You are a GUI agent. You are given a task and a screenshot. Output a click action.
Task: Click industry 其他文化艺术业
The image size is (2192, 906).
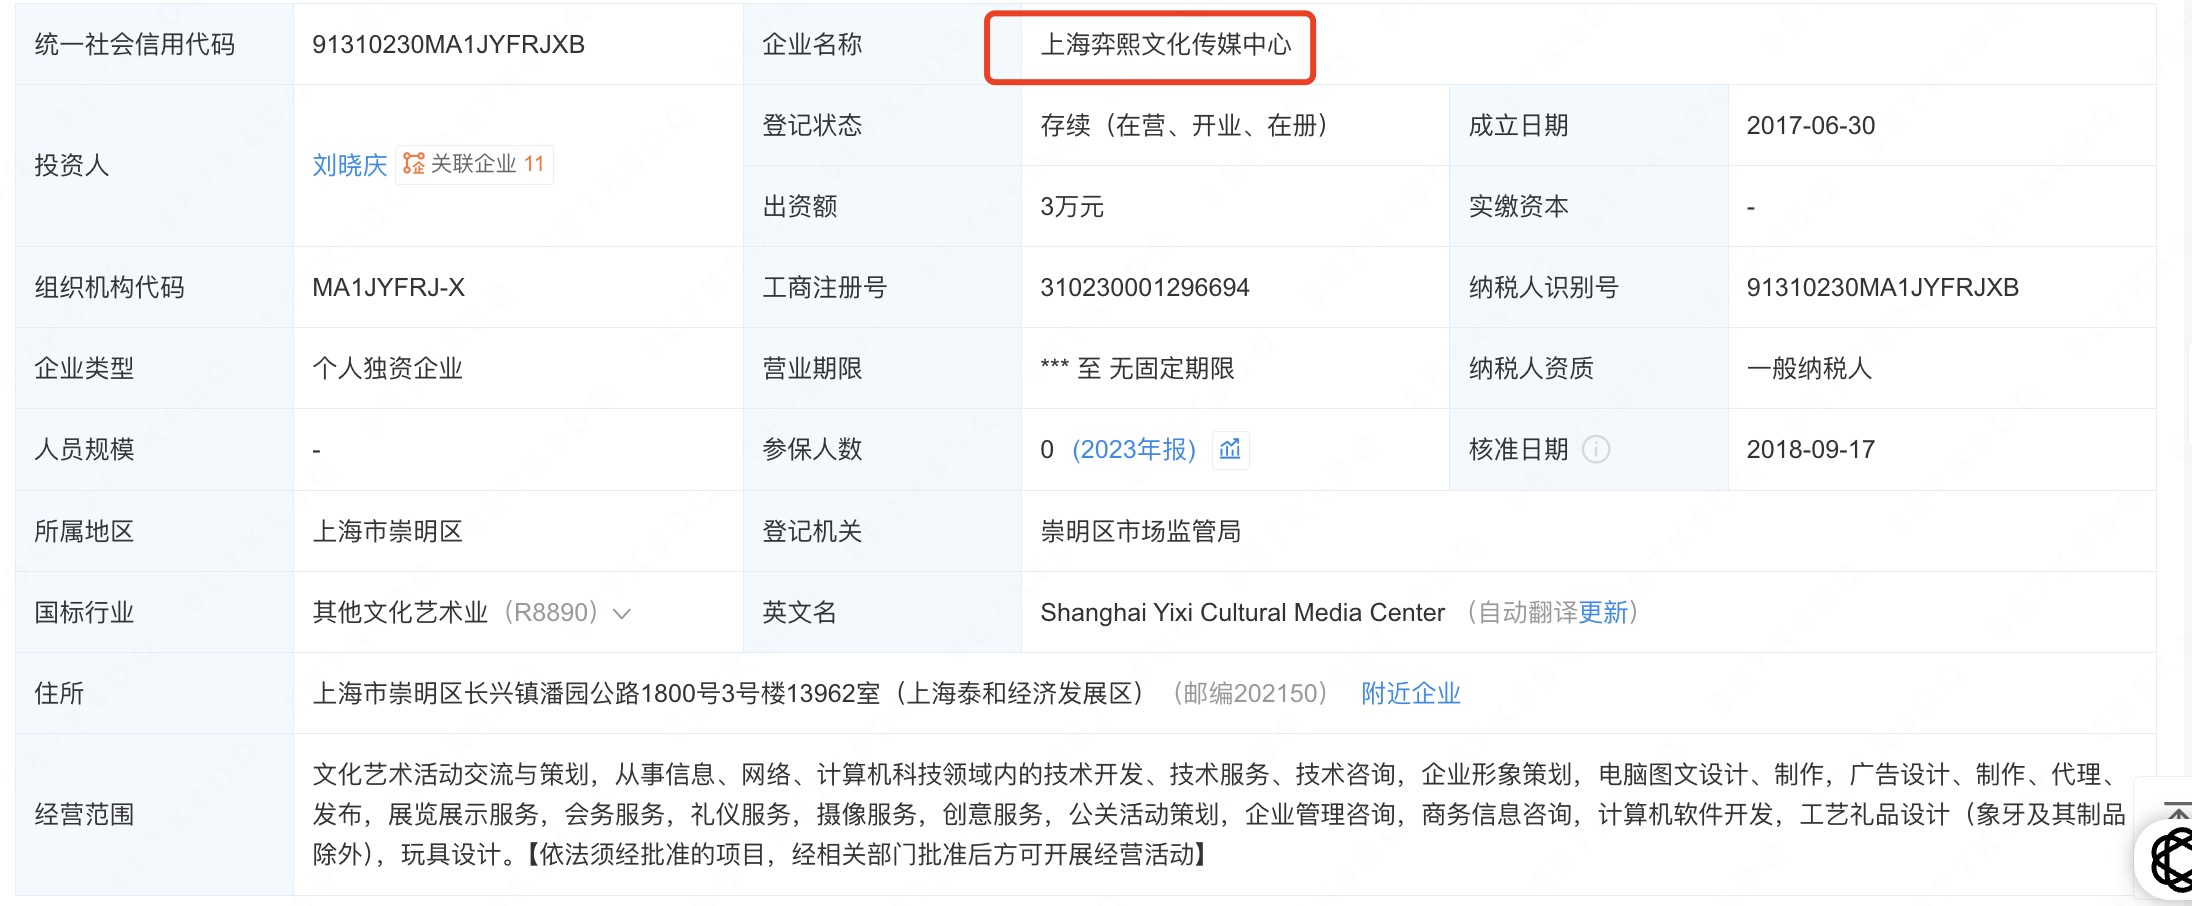[x=400, y=612]
